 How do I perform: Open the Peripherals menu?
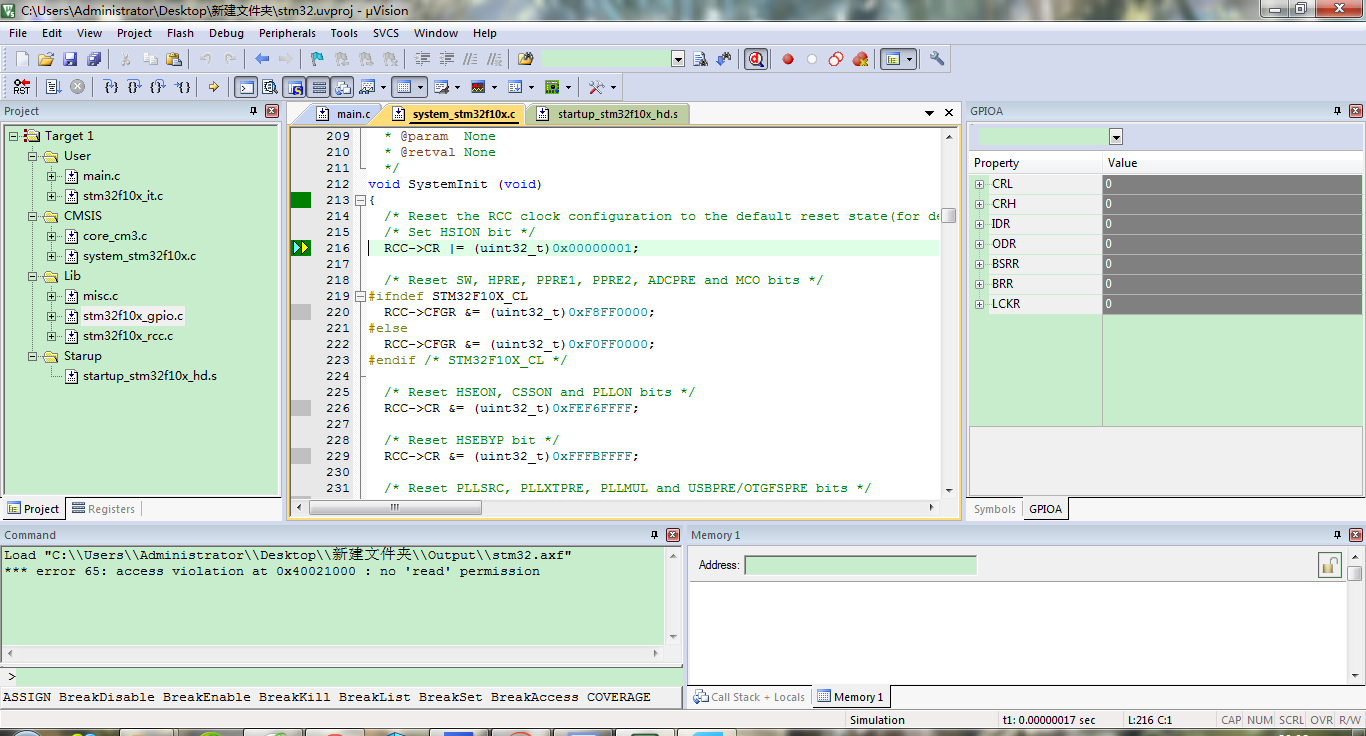click(x=287, y=33)
